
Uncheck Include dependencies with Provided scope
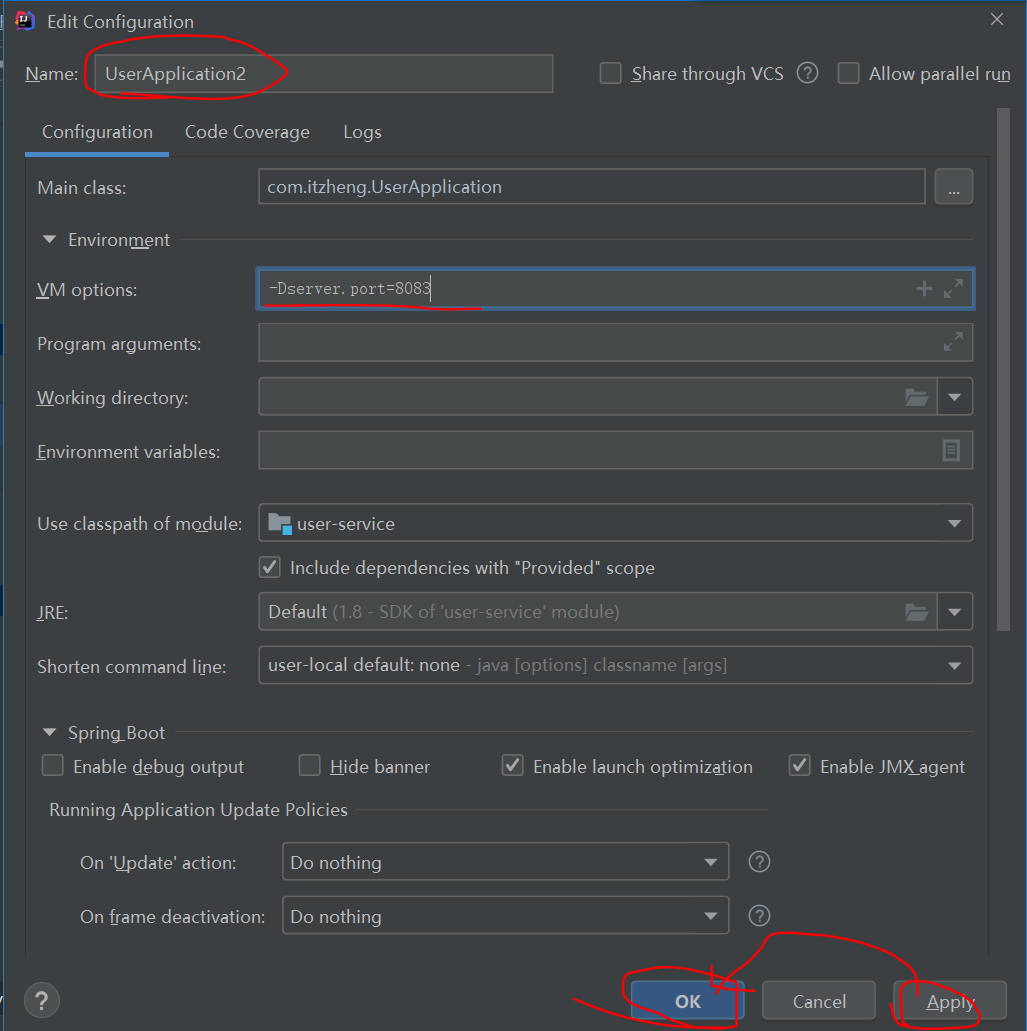pyautogui.click(x=270, y=567)
